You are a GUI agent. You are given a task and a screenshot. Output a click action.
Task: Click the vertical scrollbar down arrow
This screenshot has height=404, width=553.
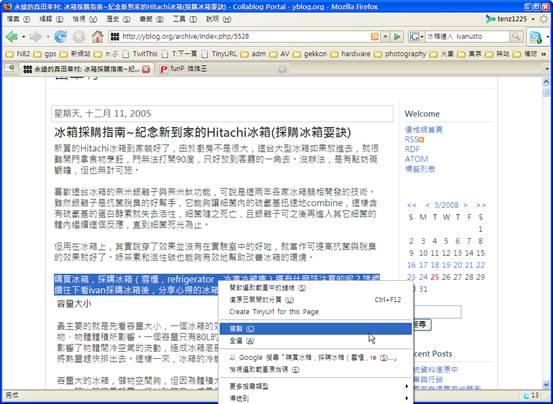pos(546,384)
